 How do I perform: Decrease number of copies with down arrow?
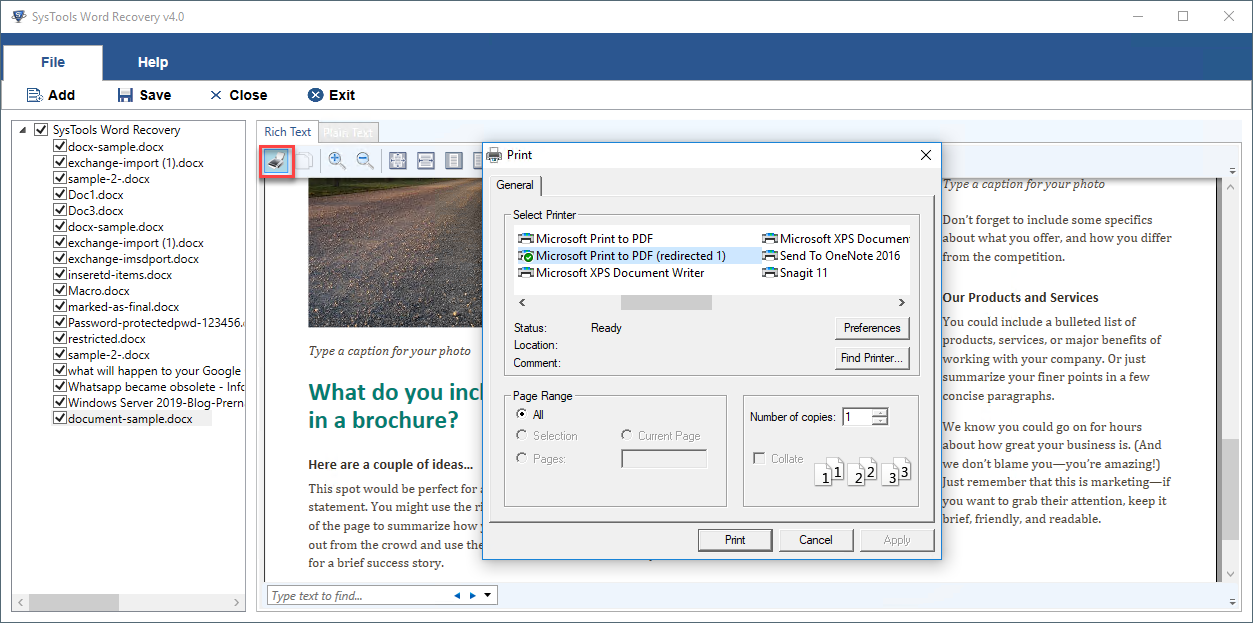pos(880,421)
